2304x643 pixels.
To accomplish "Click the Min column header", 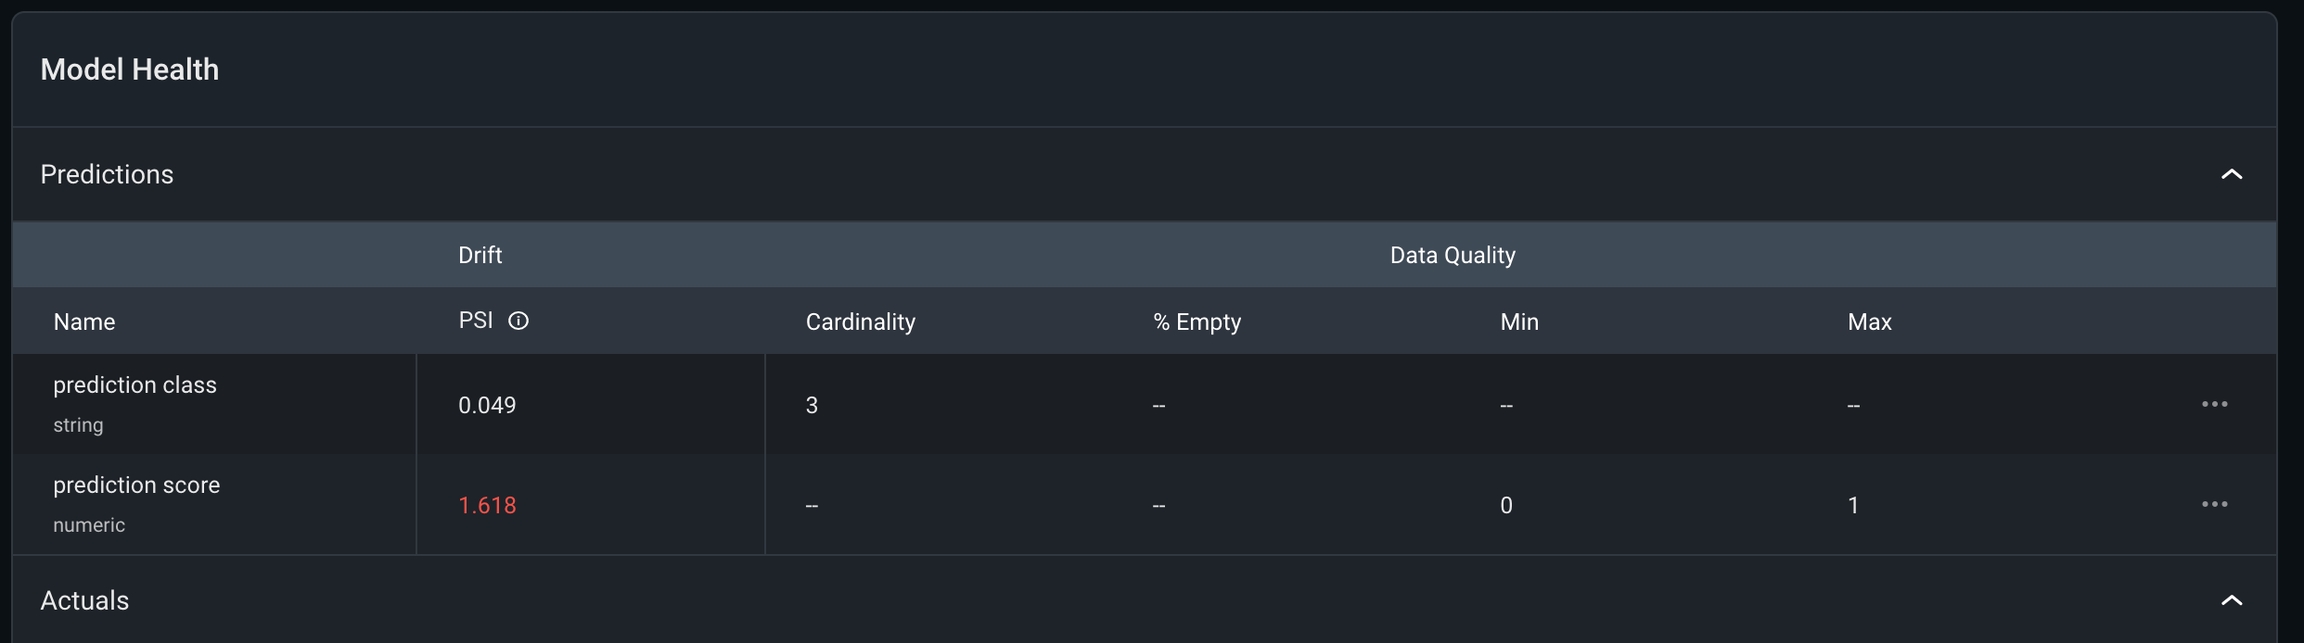I will [x=1519, y=322].
